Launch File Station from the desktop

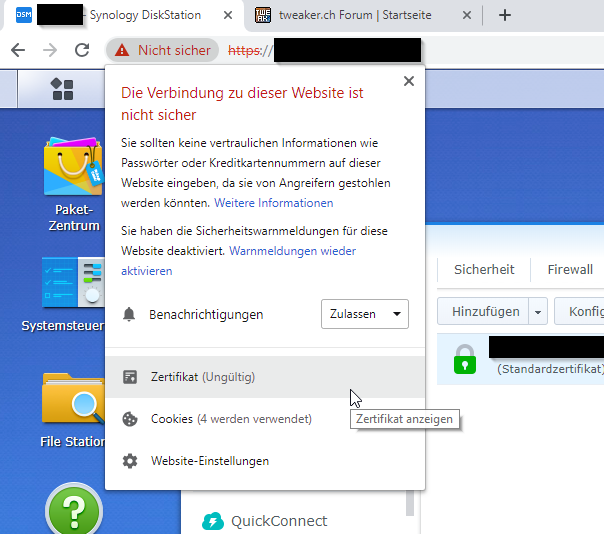tap(72, 398)
